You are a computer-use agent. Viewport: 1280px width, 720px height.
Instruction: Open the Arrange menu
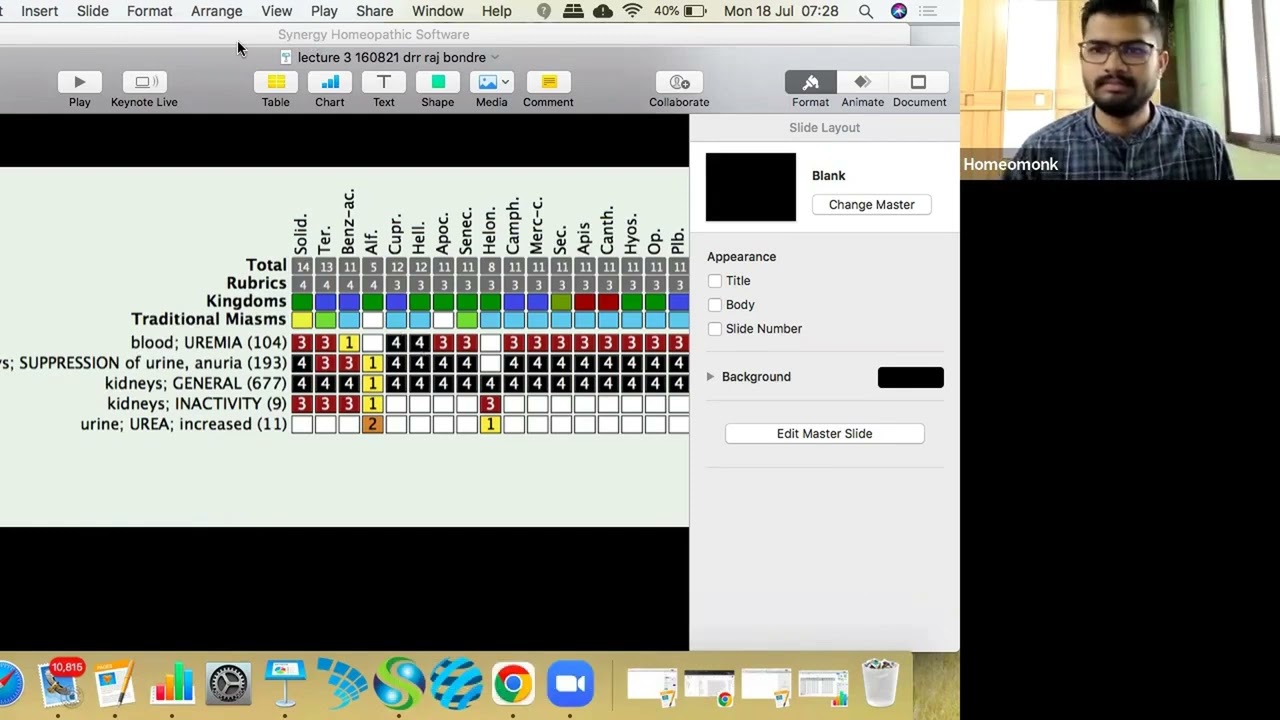[x=216, y=11]
